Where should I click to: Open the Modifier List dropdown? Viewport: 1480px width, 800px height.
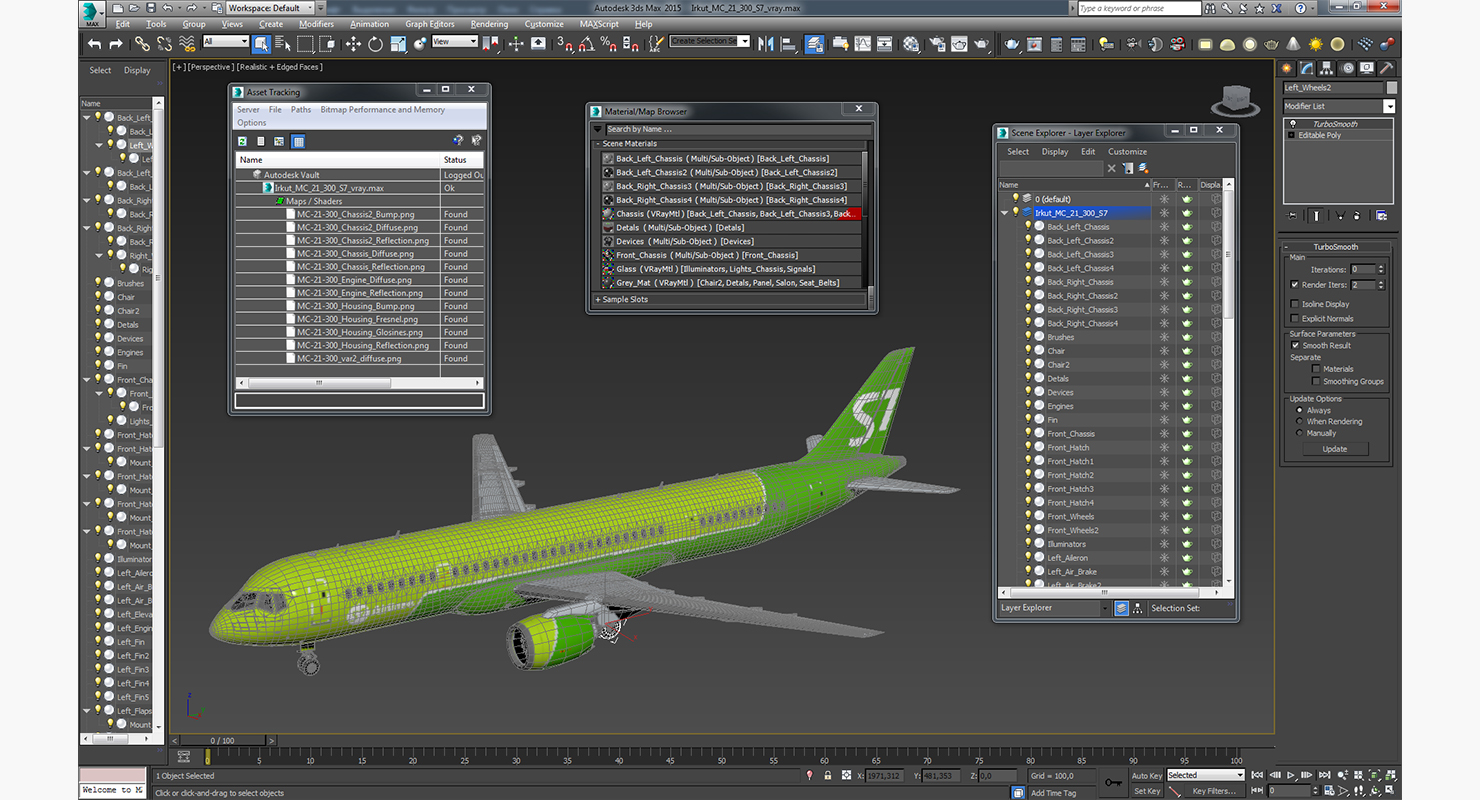(1389, 106)
